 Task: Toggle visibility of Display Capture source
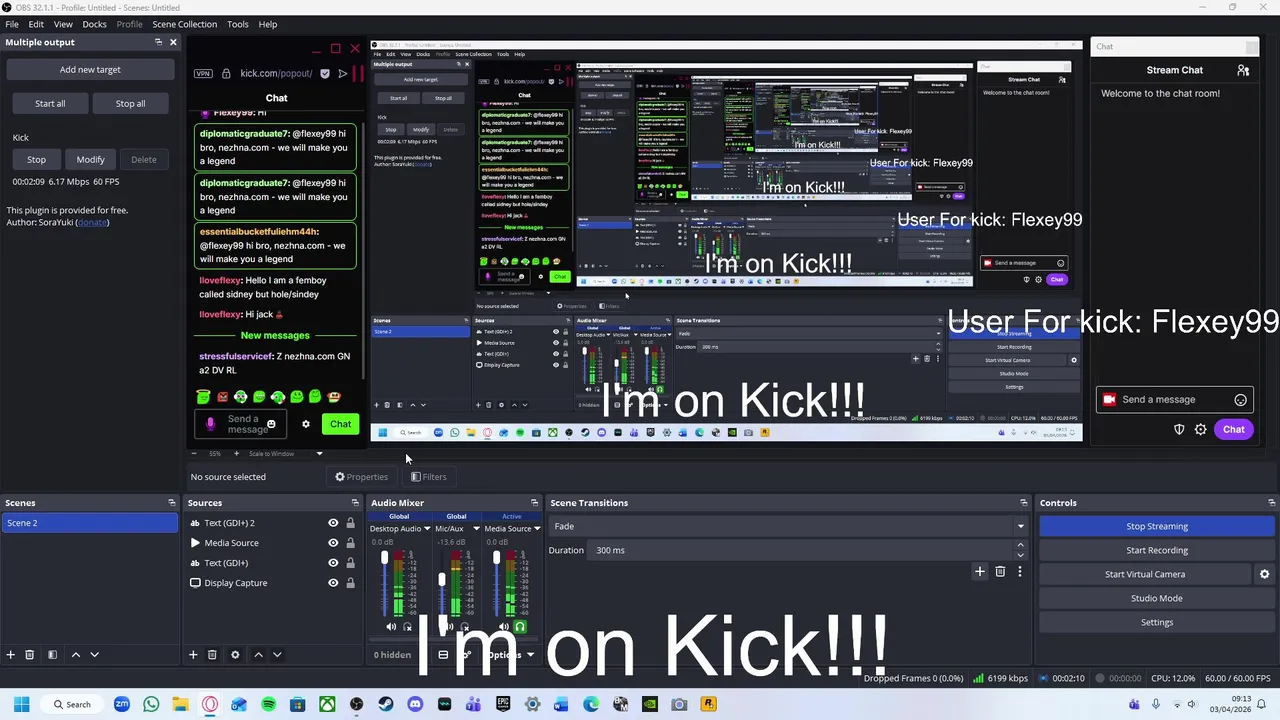(x=333, y=583)
